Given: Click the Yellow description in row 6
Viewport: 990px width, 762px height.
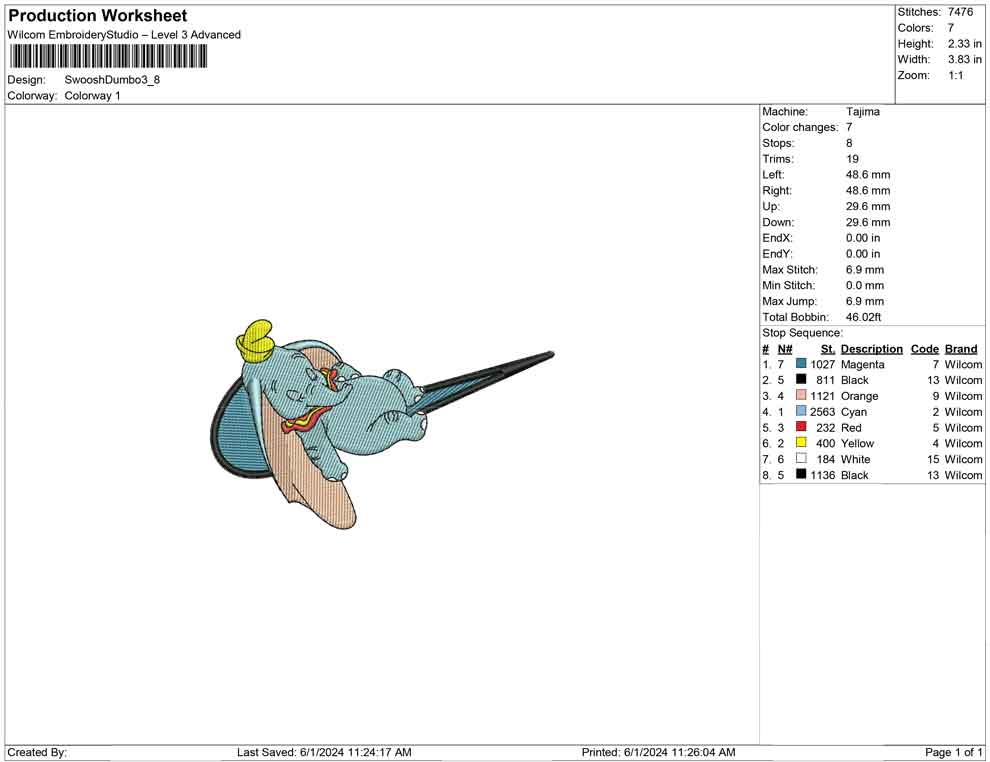Looking at the screenshot, I should tap(857, 444).
